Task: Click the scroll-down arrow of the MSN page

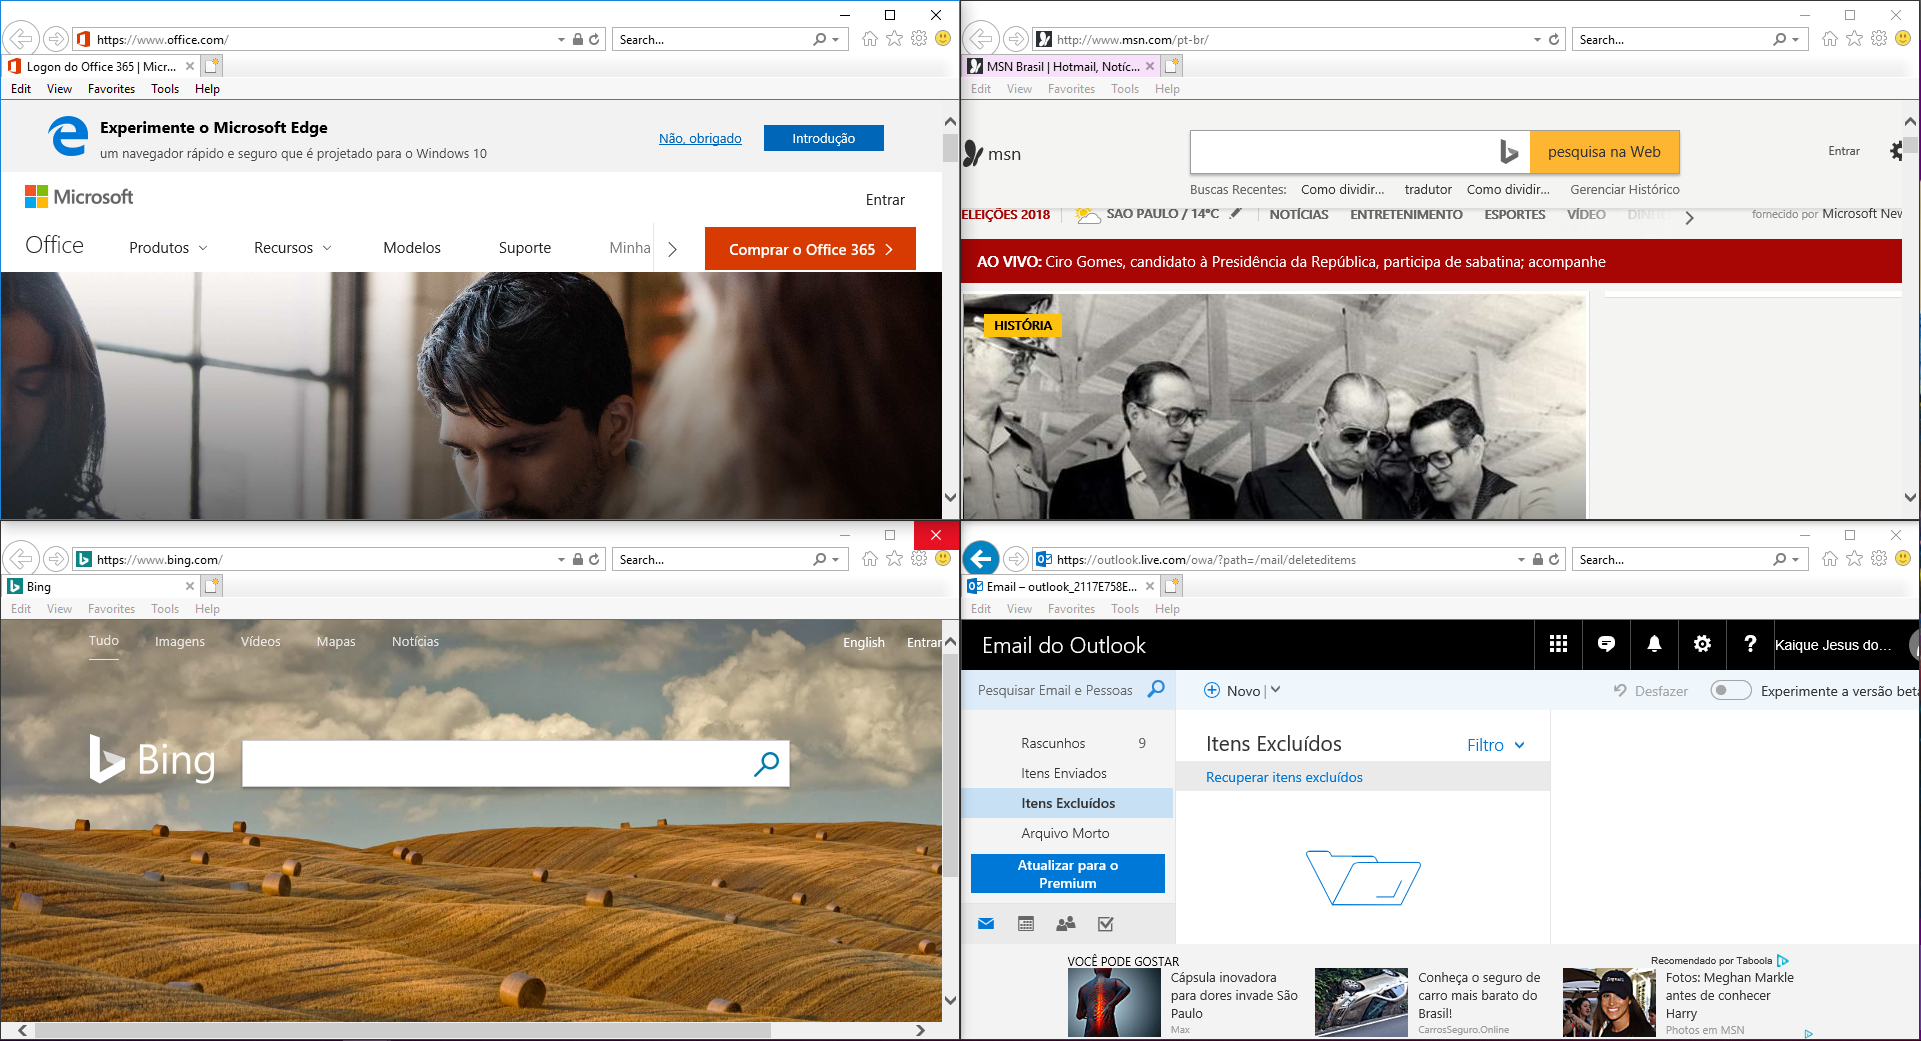Action: pyautogui.click(x=1910, y=497)
